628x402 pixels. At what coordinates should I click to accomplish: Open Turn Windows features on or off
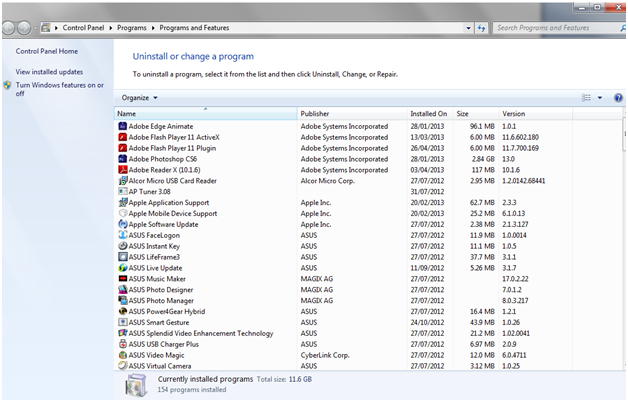[x=59, y=89]
